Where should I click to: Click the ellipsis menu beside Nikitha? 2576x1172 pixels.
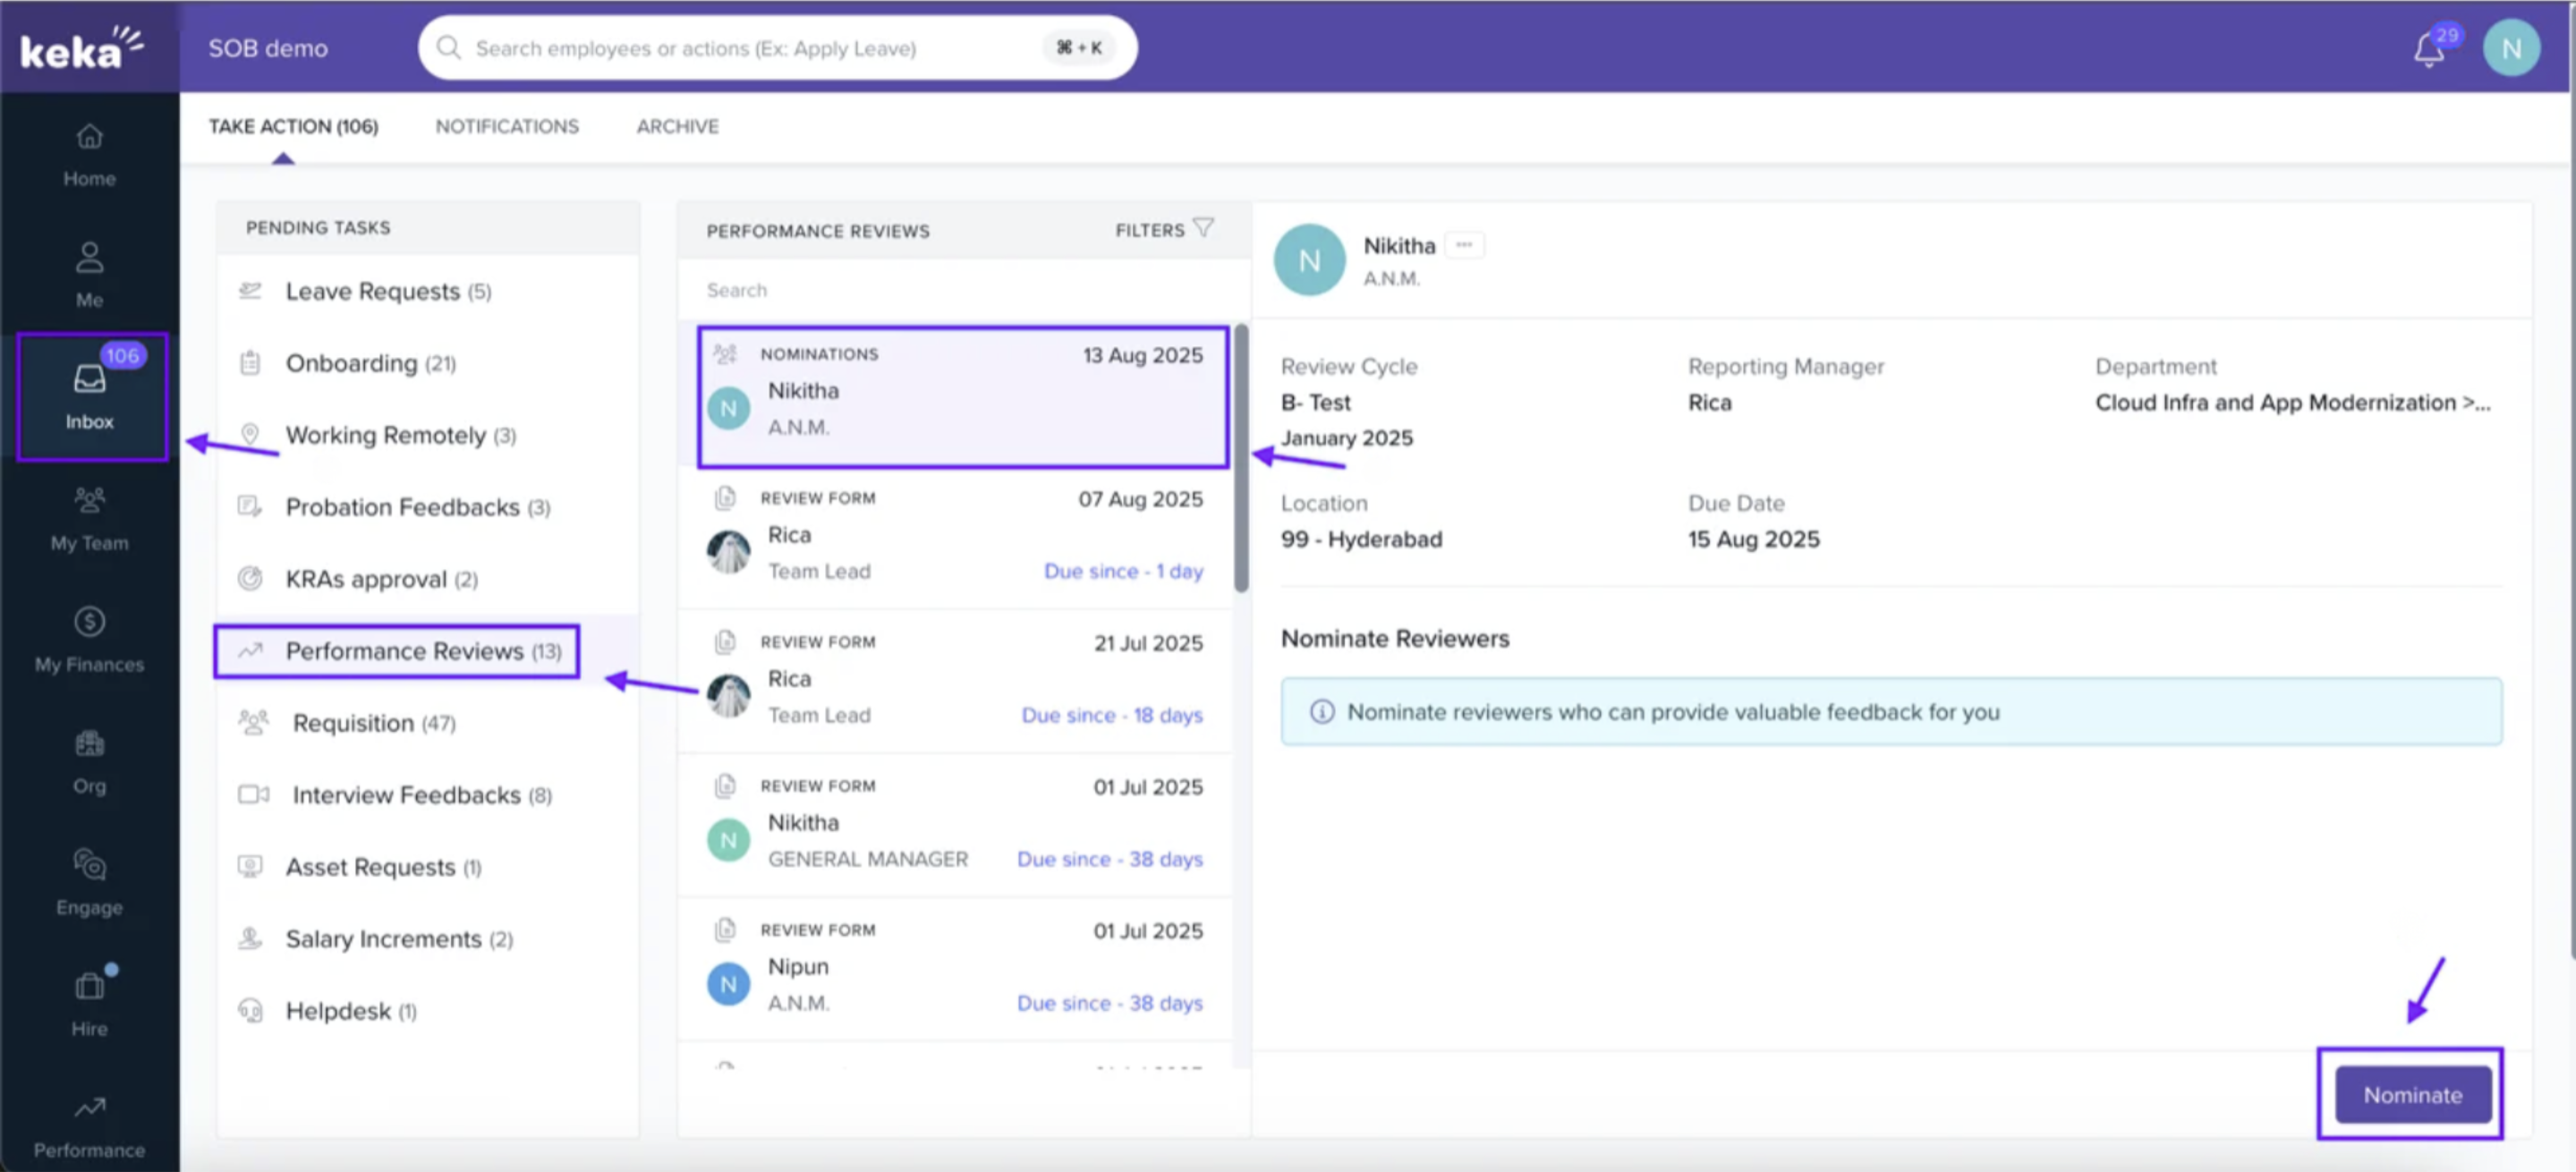[x=1463, y=245]
